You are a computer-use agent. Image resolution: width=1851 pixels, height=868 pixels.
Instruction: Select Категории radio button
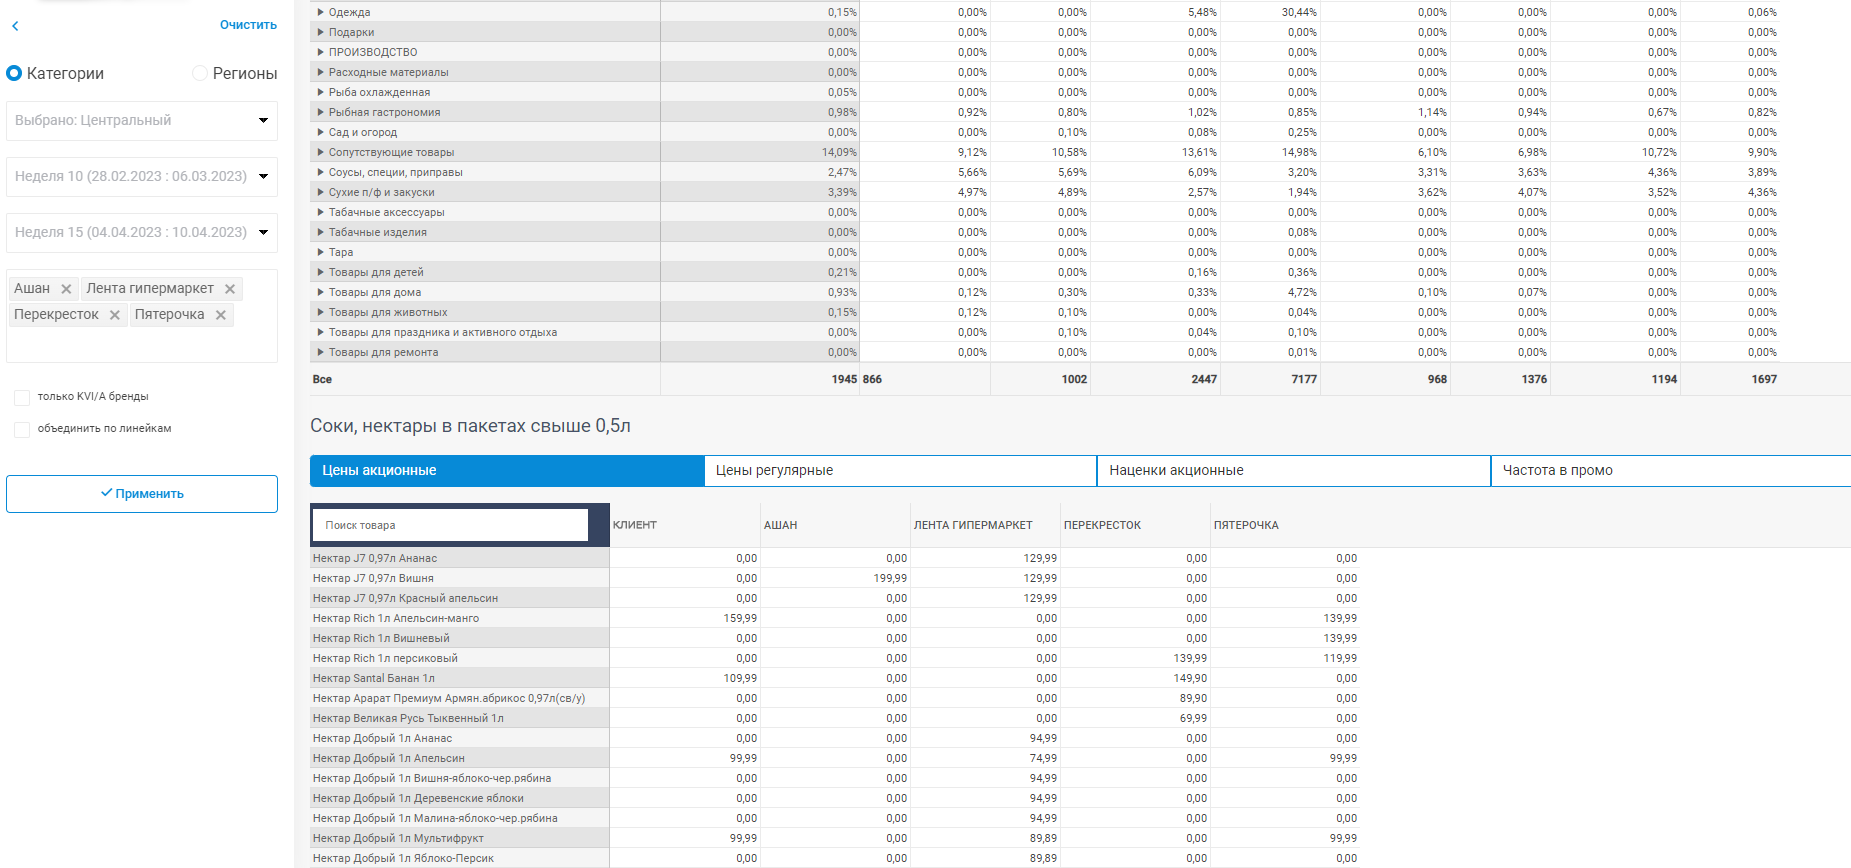14,73
